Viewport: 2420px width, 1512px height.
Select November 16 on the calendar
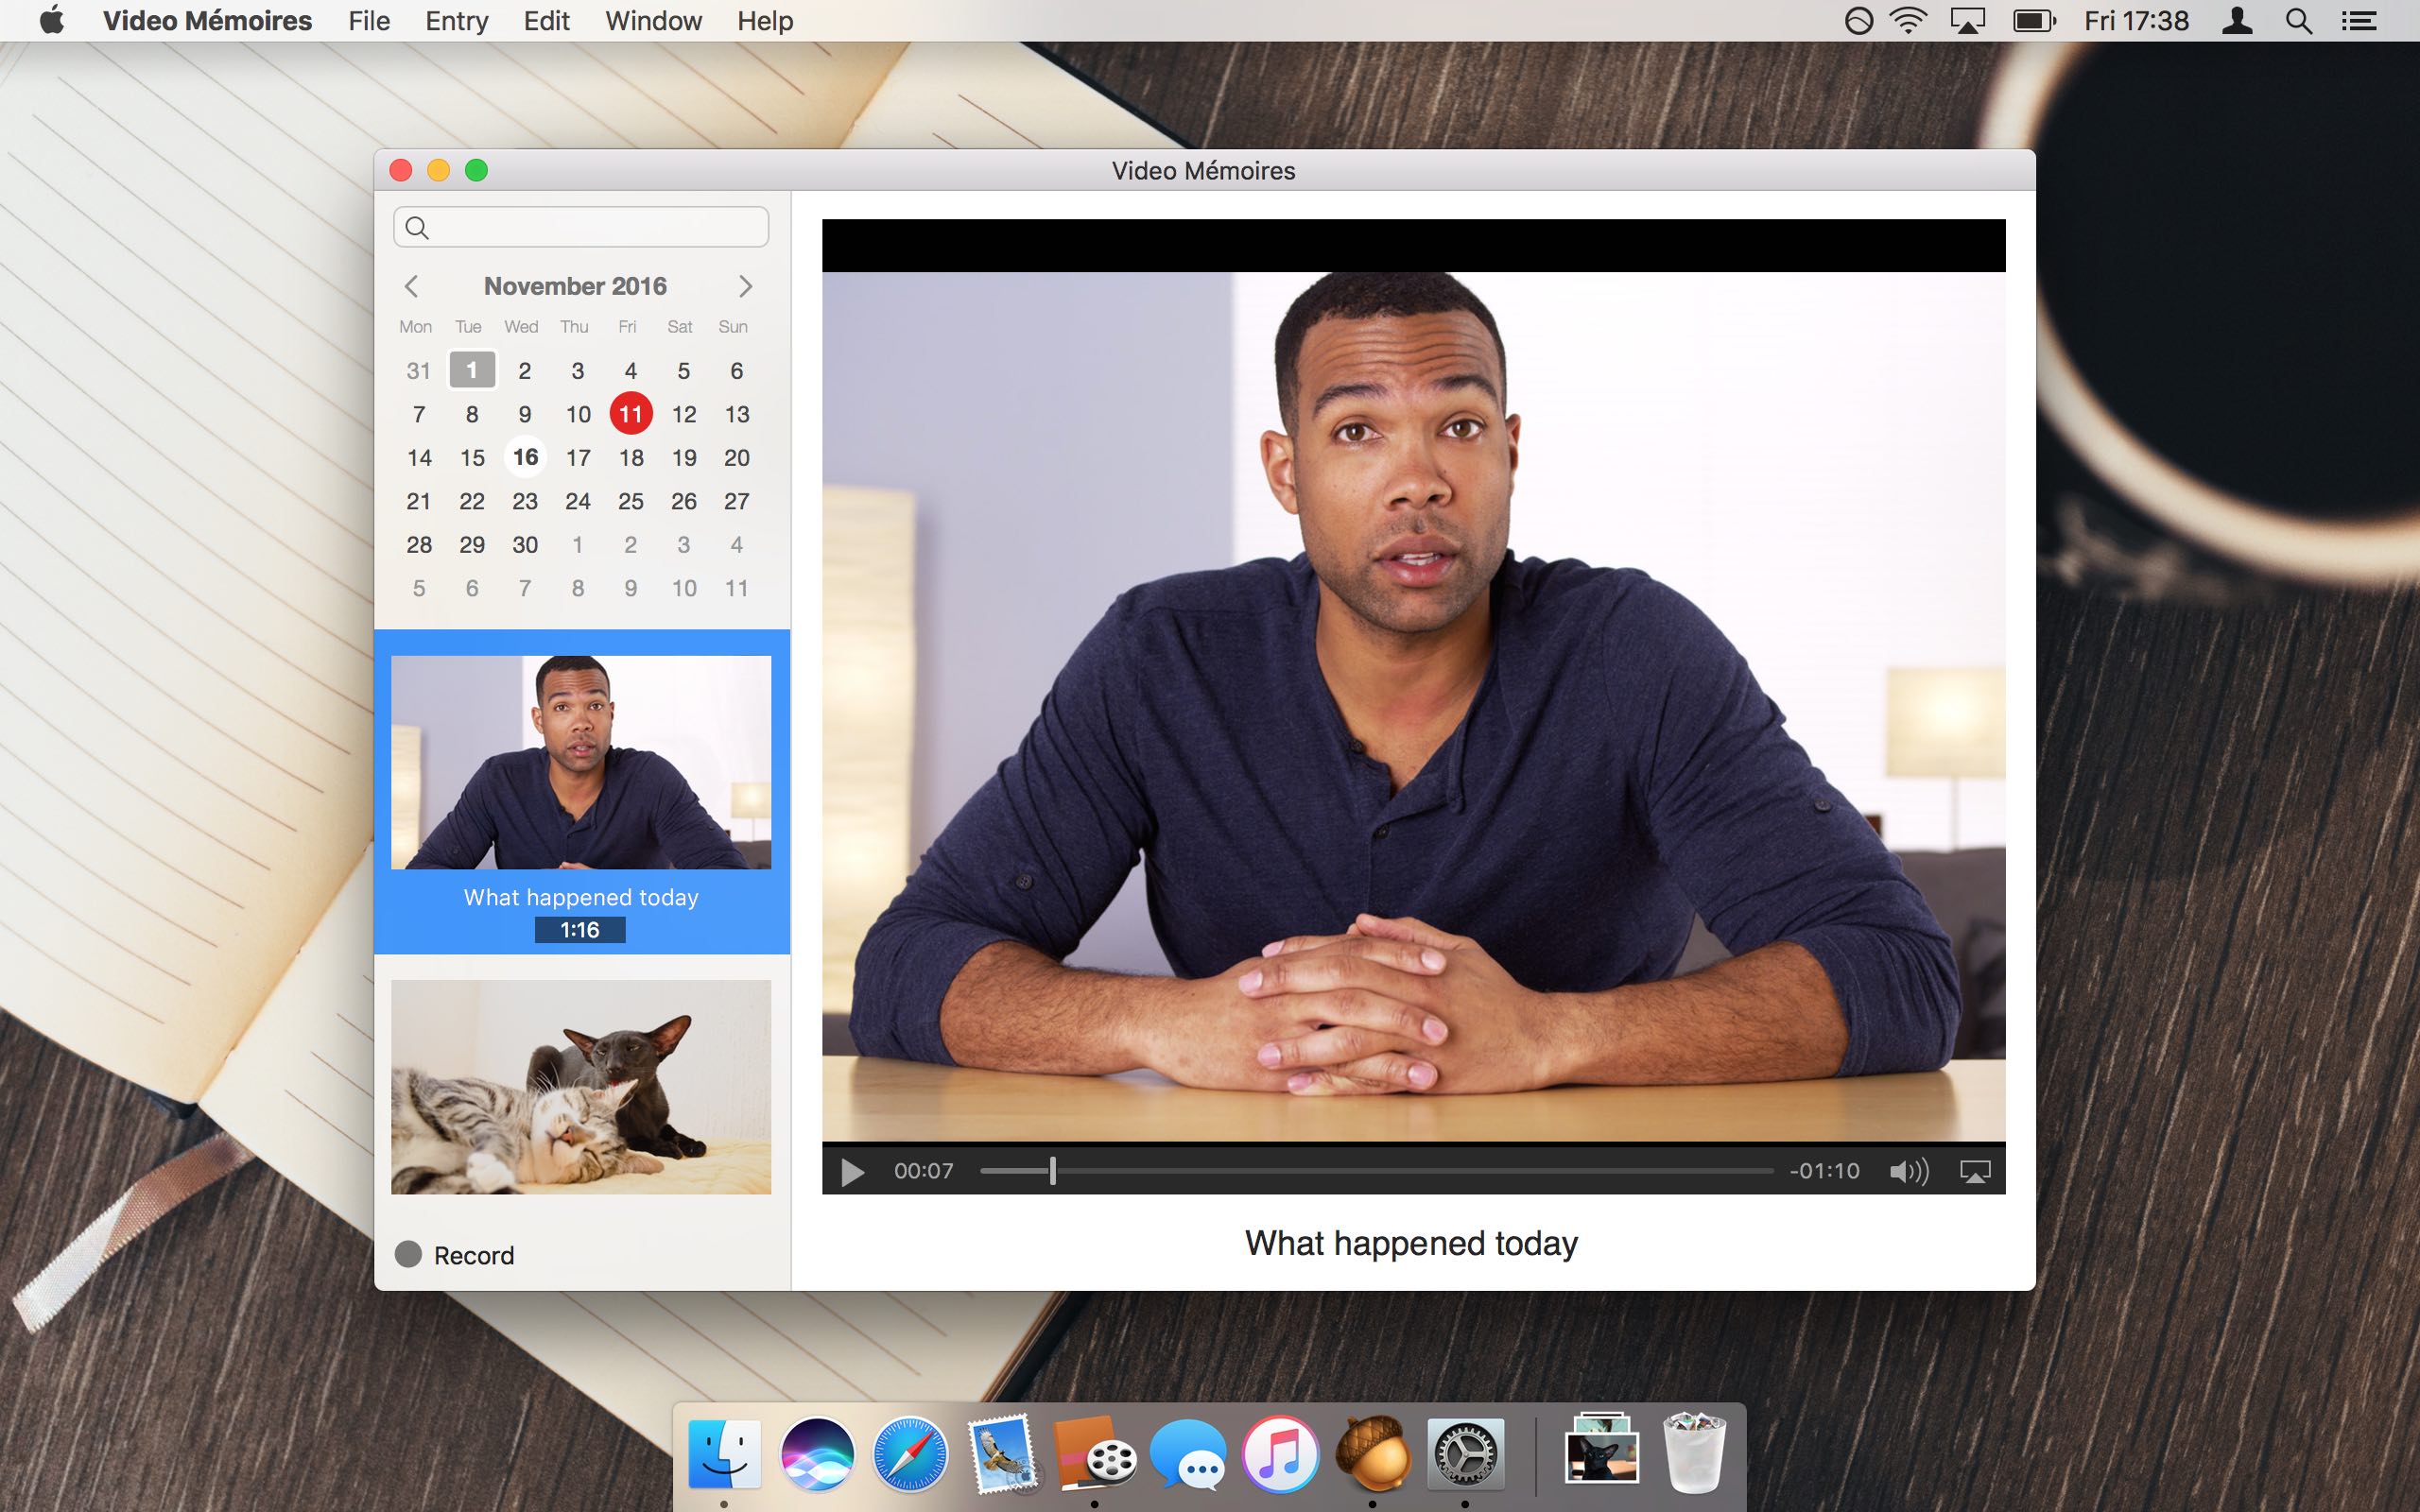click(525, 457)
